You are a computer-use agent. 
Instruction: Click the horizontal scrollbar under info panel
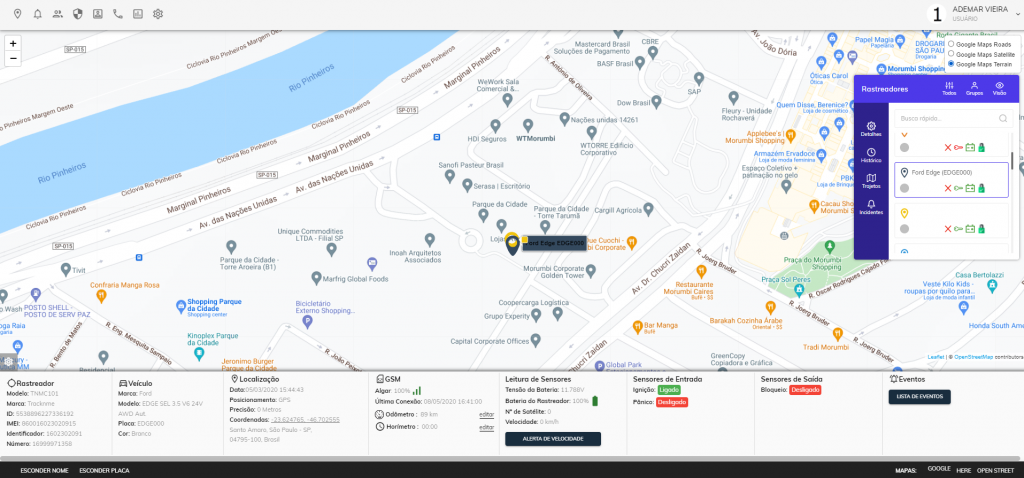(509, 459)
